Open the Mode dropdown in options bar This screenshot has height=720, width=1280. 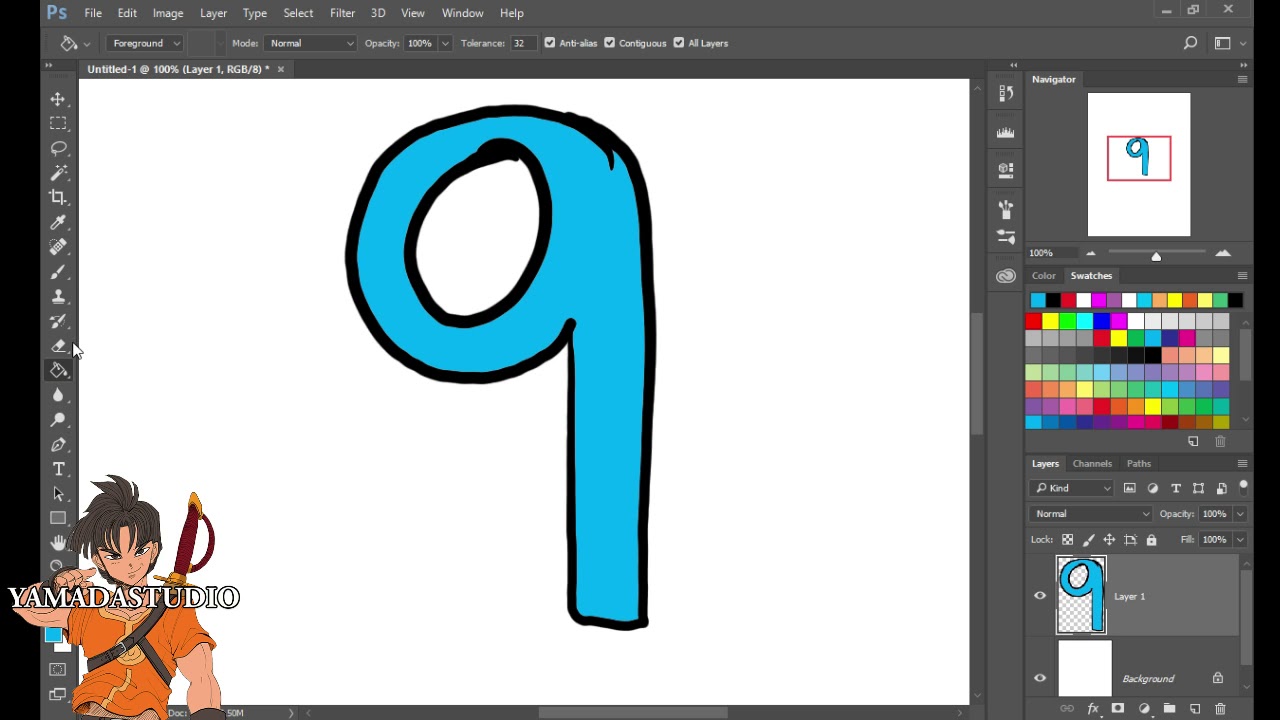[310, 43]
